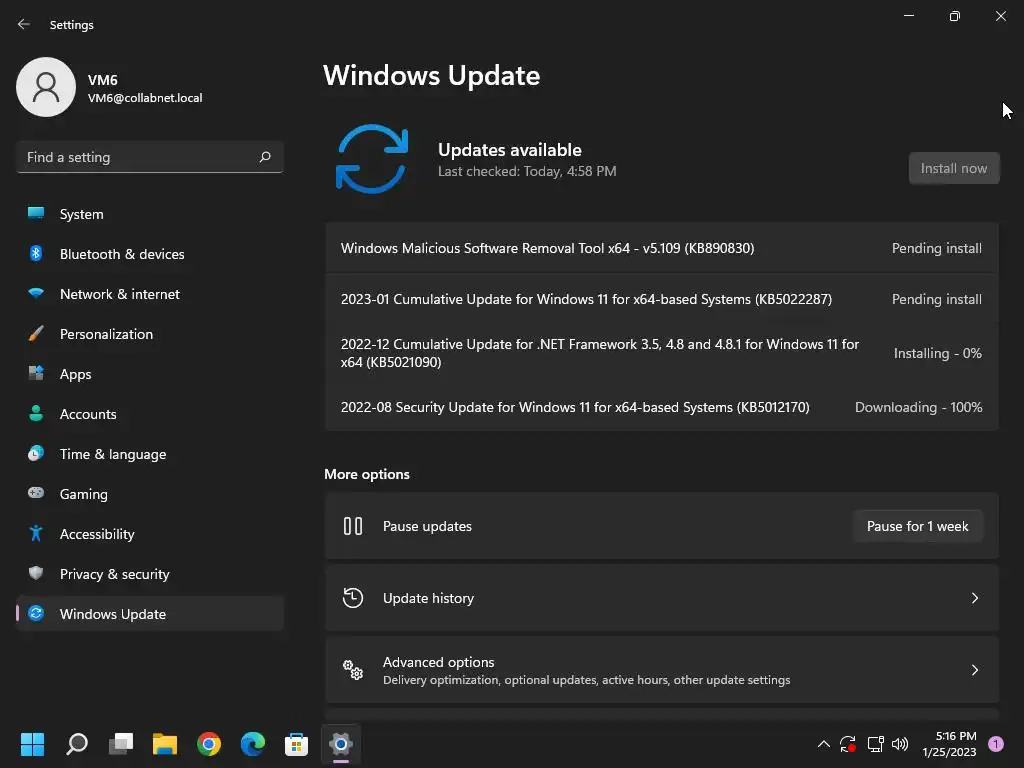Open the notification badge in tray
The image size is (1024, 768).
[996, 744]
